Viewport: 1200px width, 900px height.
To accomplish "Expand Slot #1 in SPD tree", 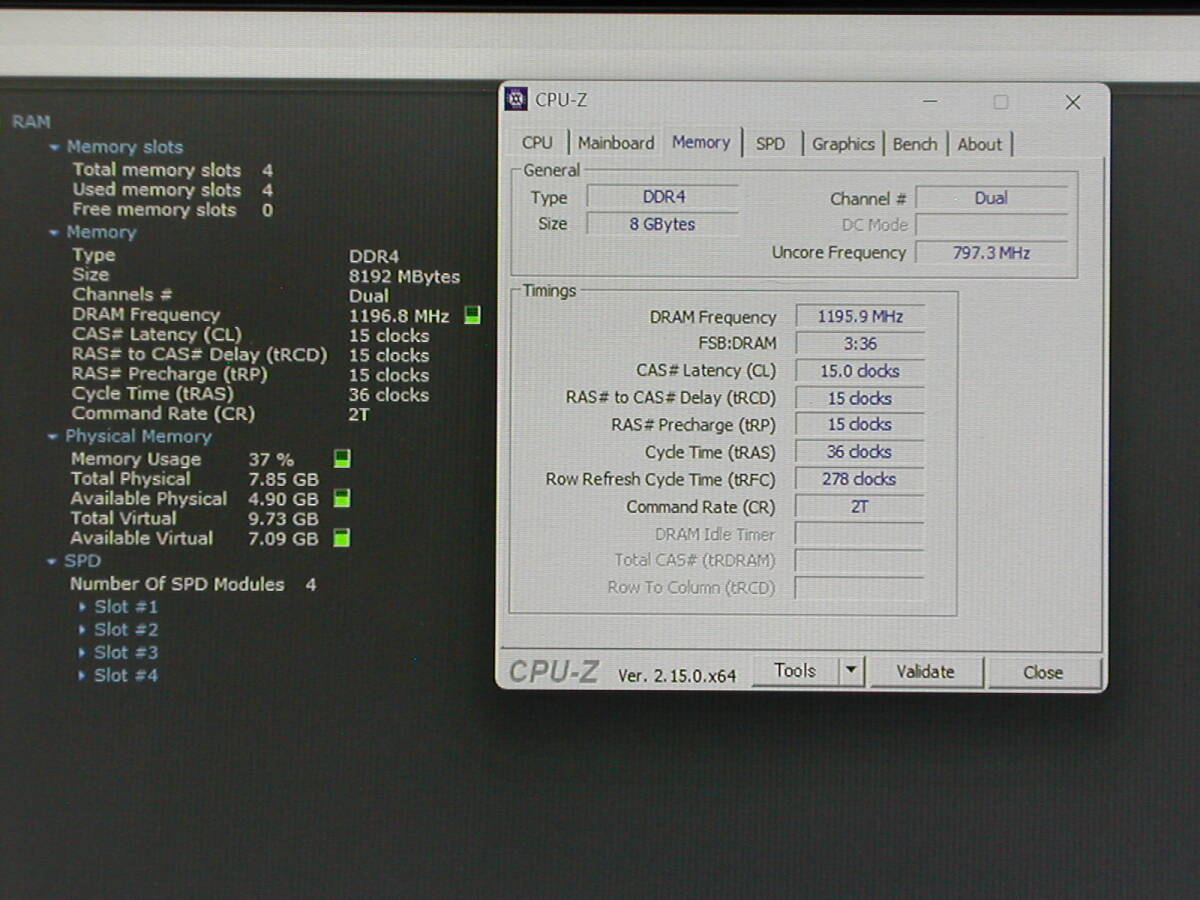I will [x=83, y=607].
